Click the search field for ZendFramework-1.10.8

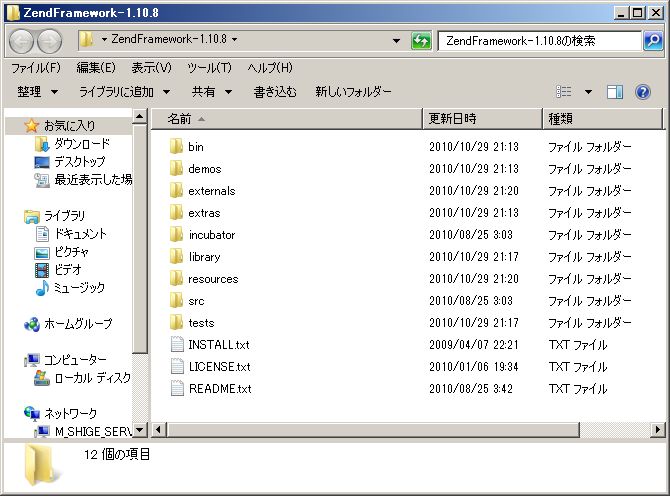click(540, 41)
